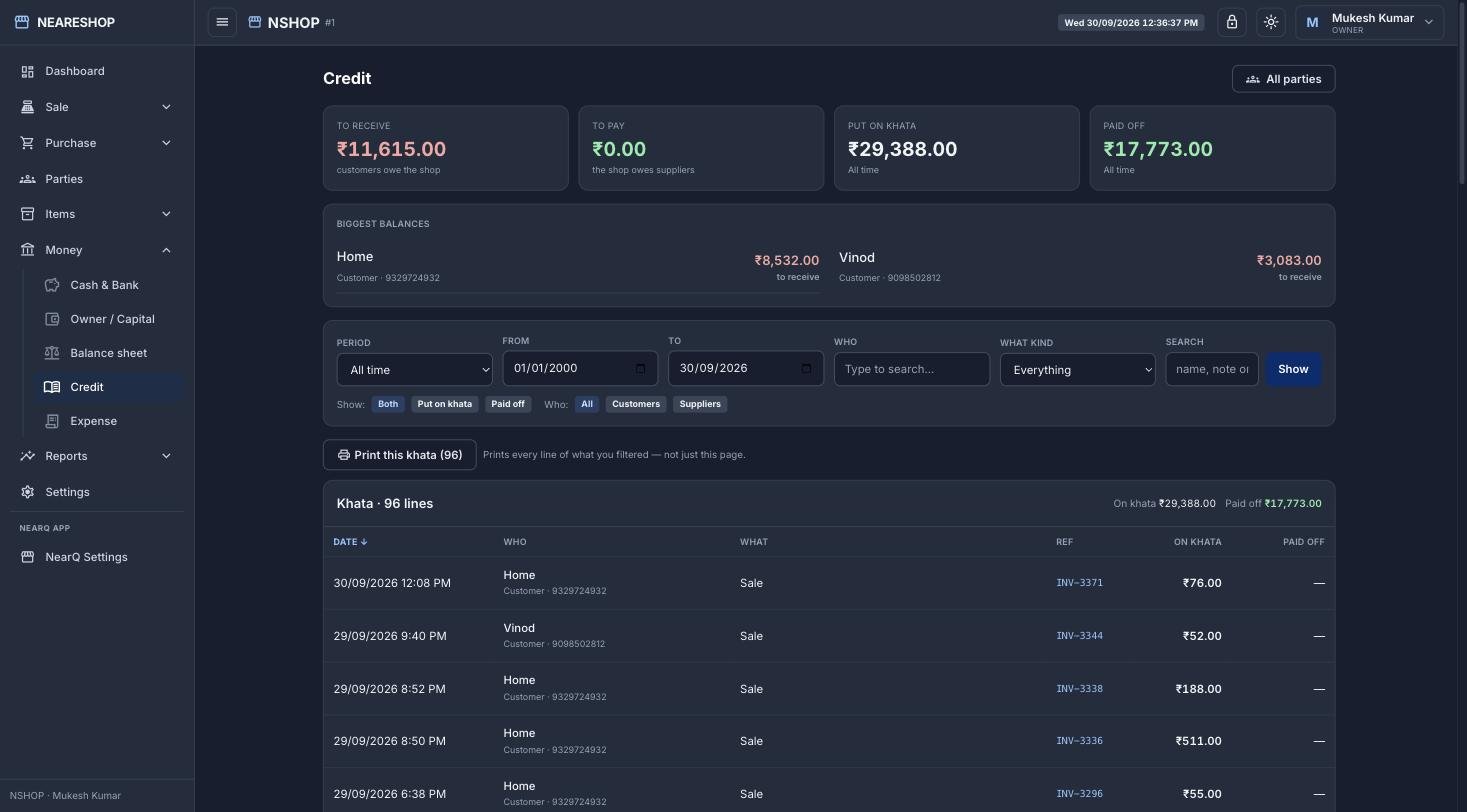This screenshot has height=812, width=1467.
Task: Switch theme with the sun icon
Action: click(1271, 22)
